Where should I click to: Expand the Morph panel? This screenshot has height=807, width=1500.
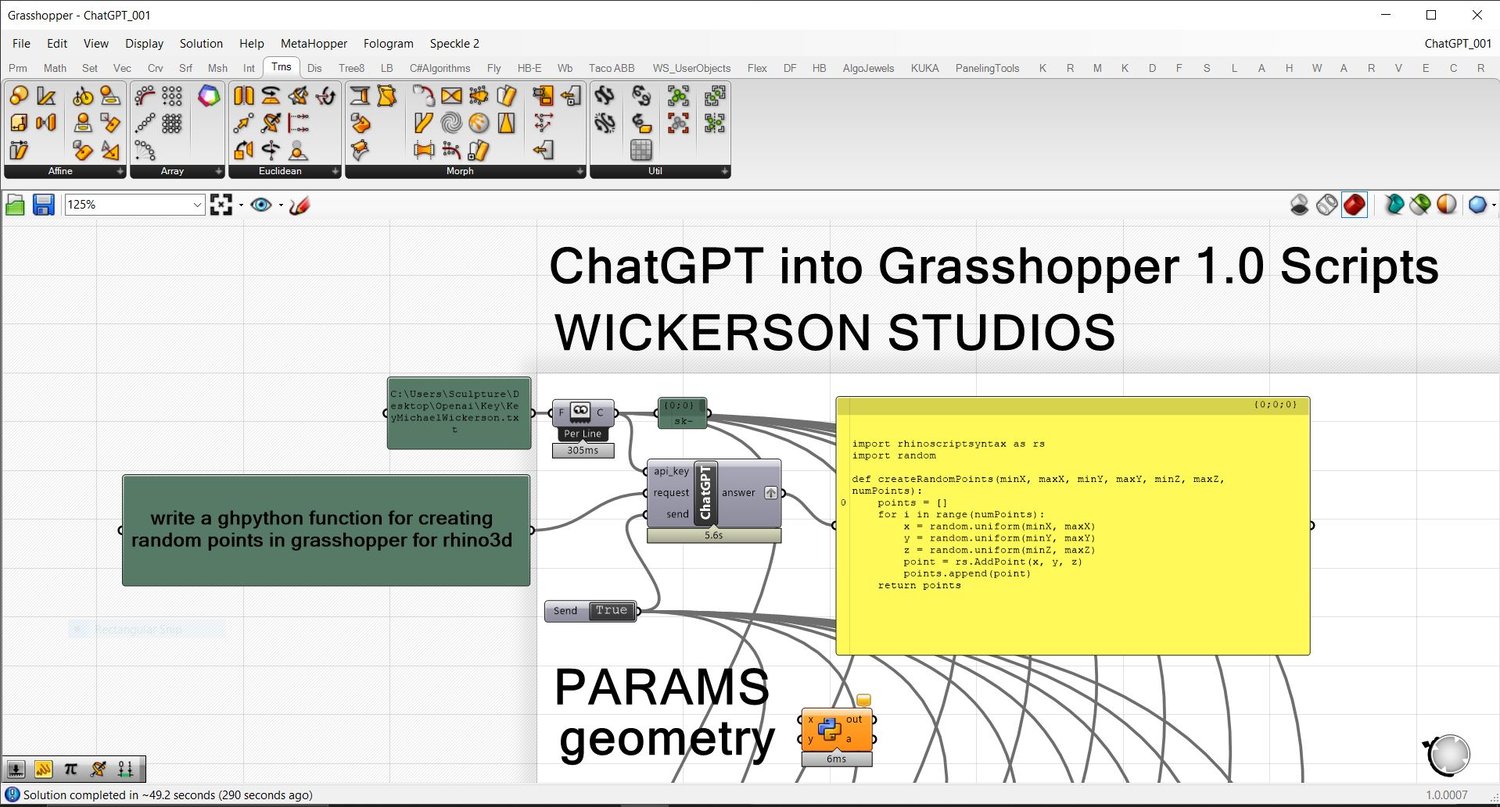click(580, 172)
